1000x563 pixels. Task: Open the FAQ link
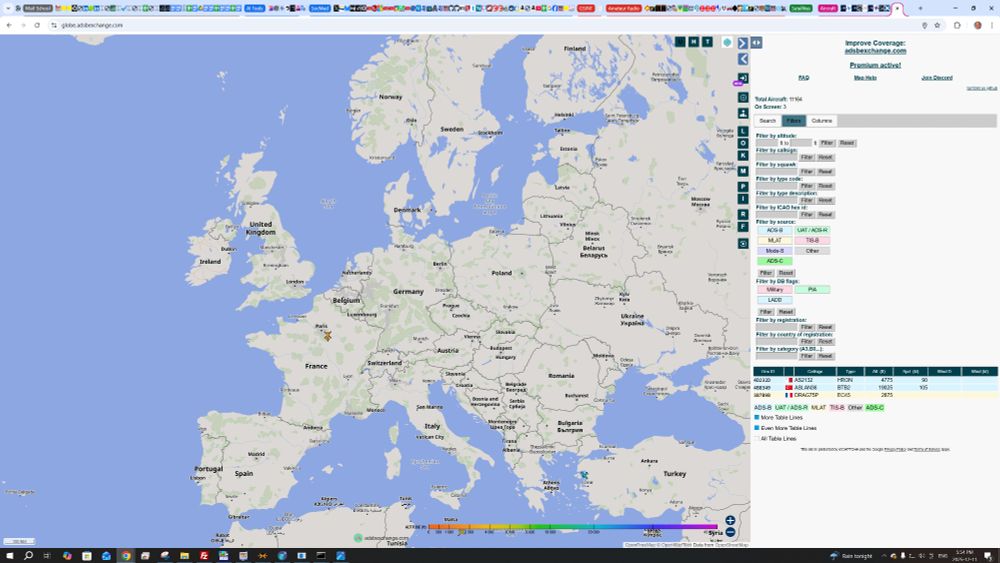pyautogui.click(x=804, y=78)
